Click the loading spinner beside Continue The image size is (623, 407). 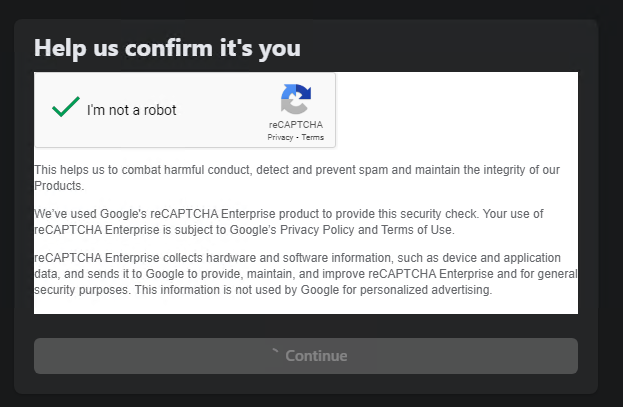point(275,351)
